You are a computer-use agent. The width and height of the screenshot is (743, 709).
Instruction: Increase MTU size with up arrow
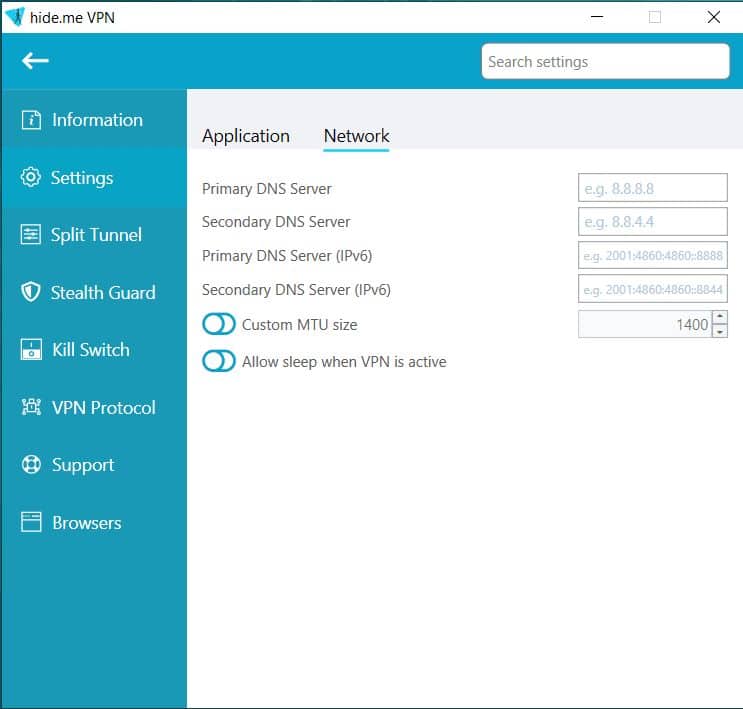click(x=719, y=317)
